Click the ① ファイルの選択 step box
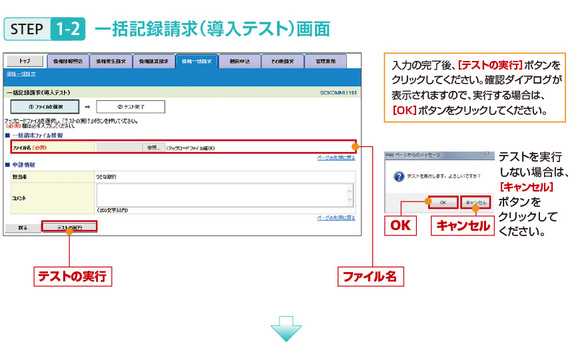Viewport: 580px width, 364px height. pos(45,107)
